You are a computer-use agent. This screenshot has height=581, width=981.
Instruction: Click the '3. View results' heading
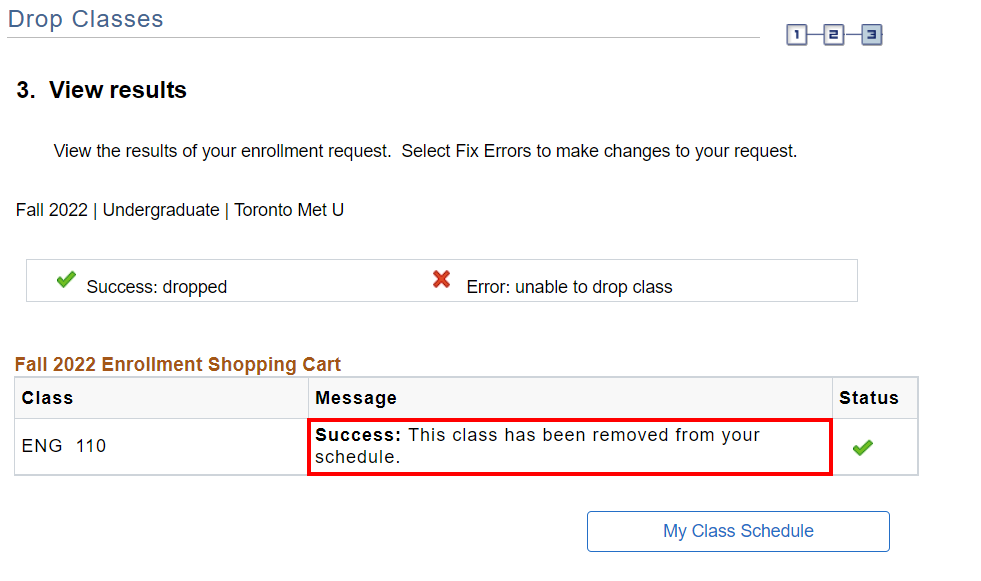(102, 90)
